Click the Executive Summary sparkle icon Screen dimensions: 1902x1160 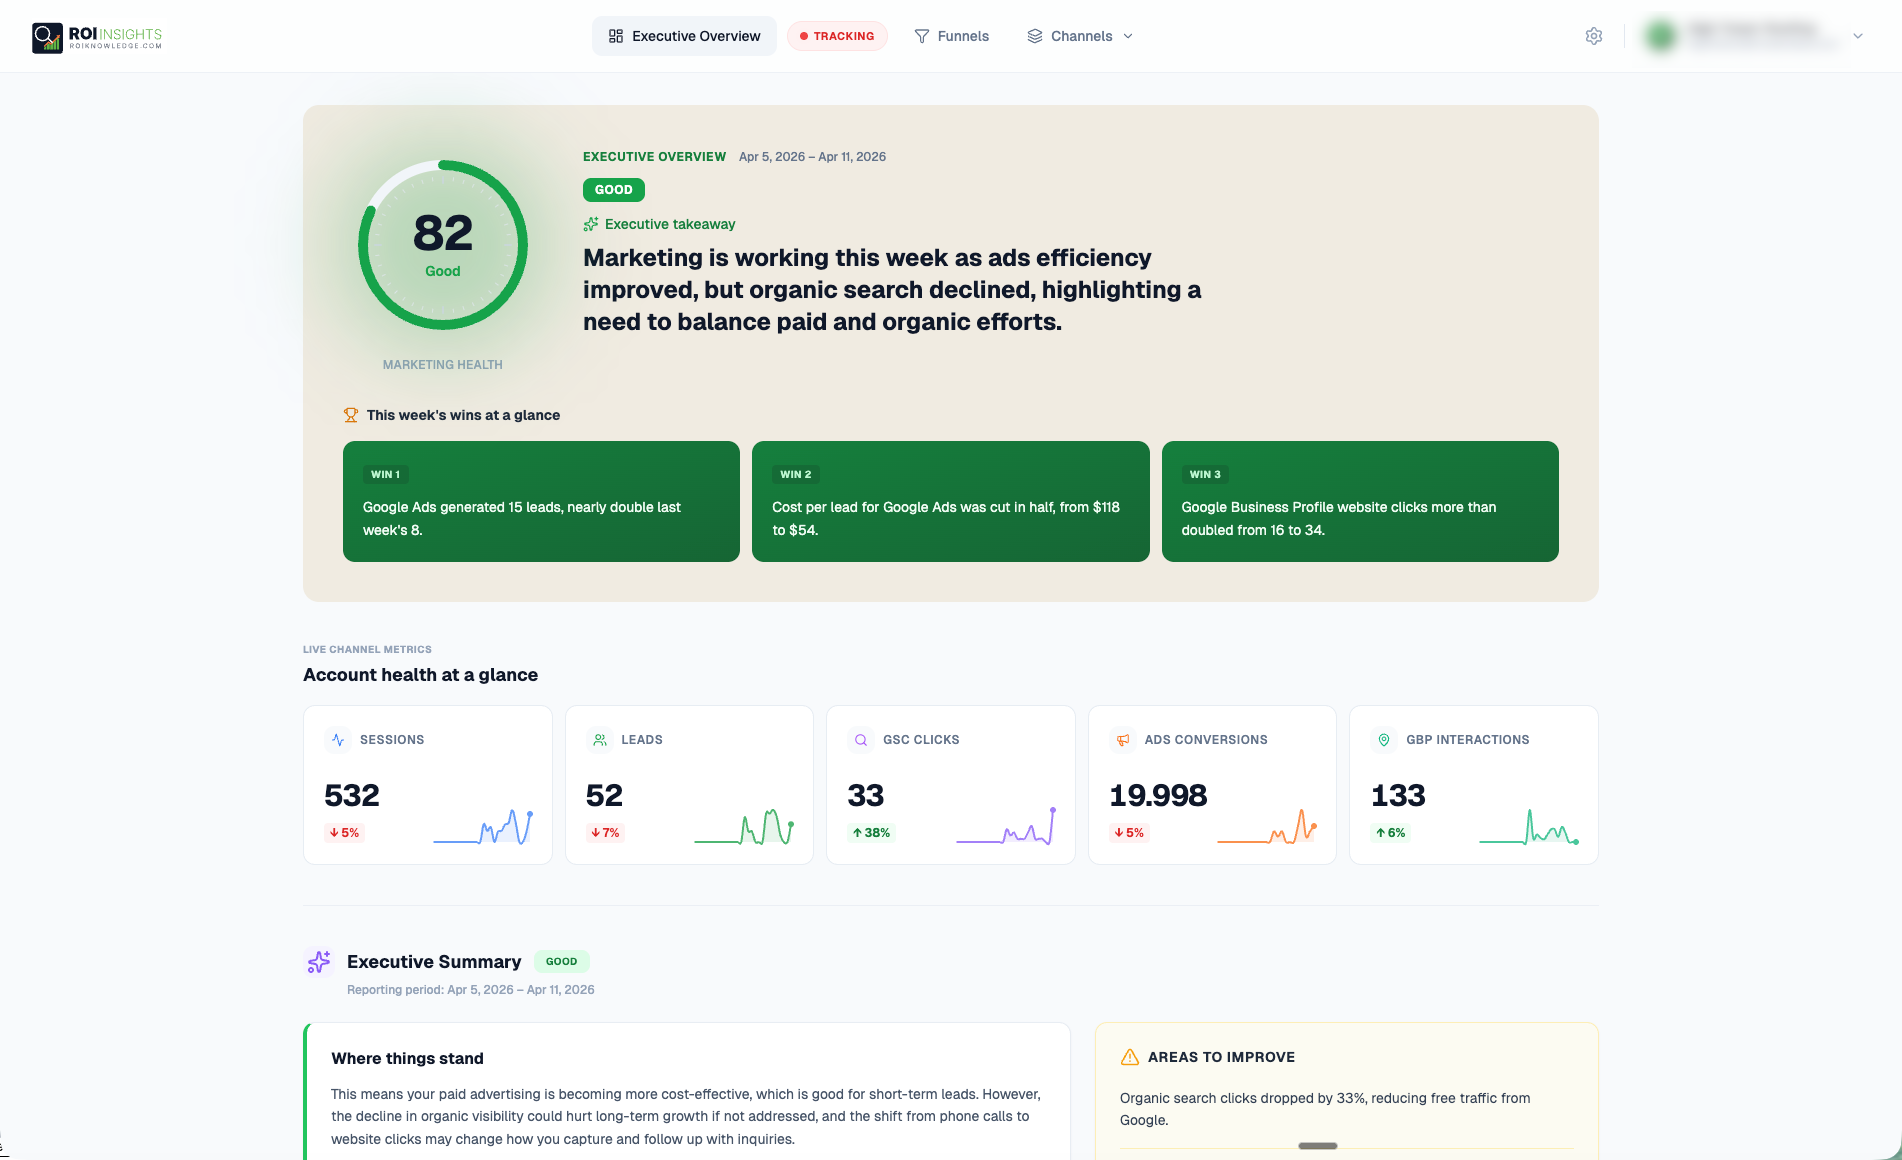tap(317, 961)
